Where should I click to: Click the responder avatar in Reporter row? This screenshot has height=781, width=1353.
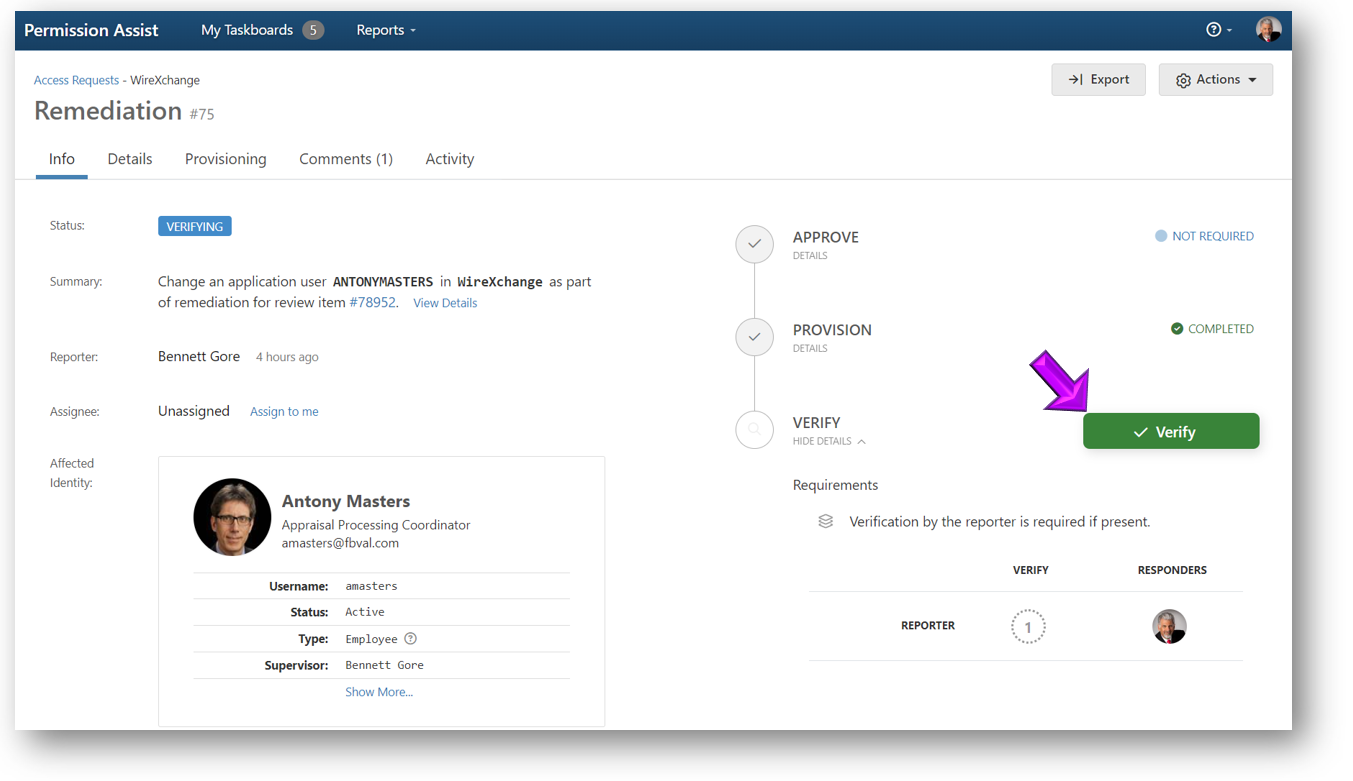click(1169, 627)
